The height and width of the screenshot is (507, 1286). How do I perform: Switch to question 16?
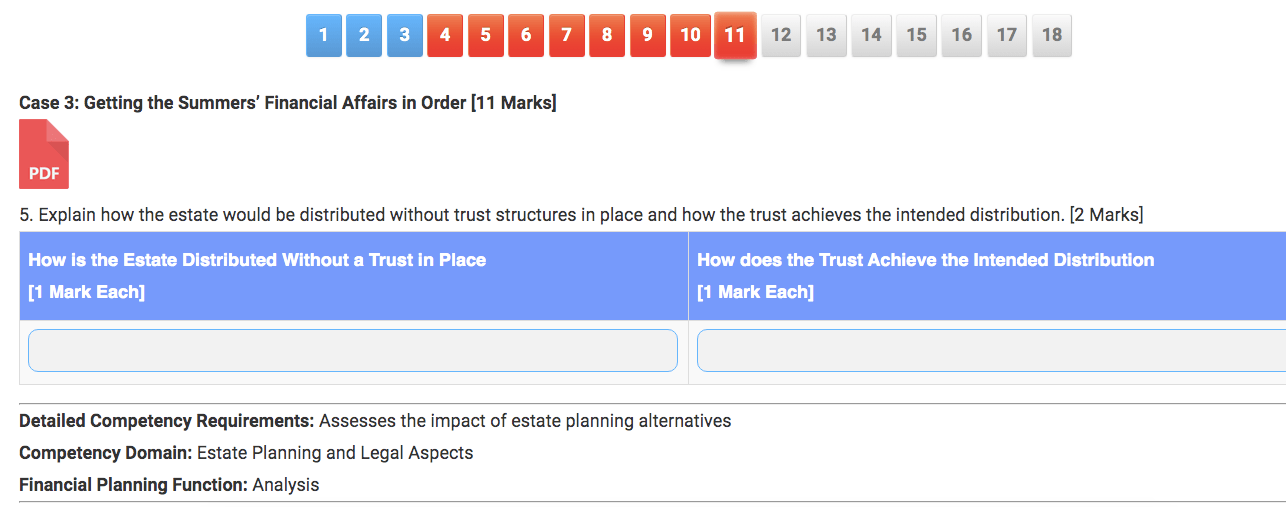pyautogui.click(x=961, y=35)
